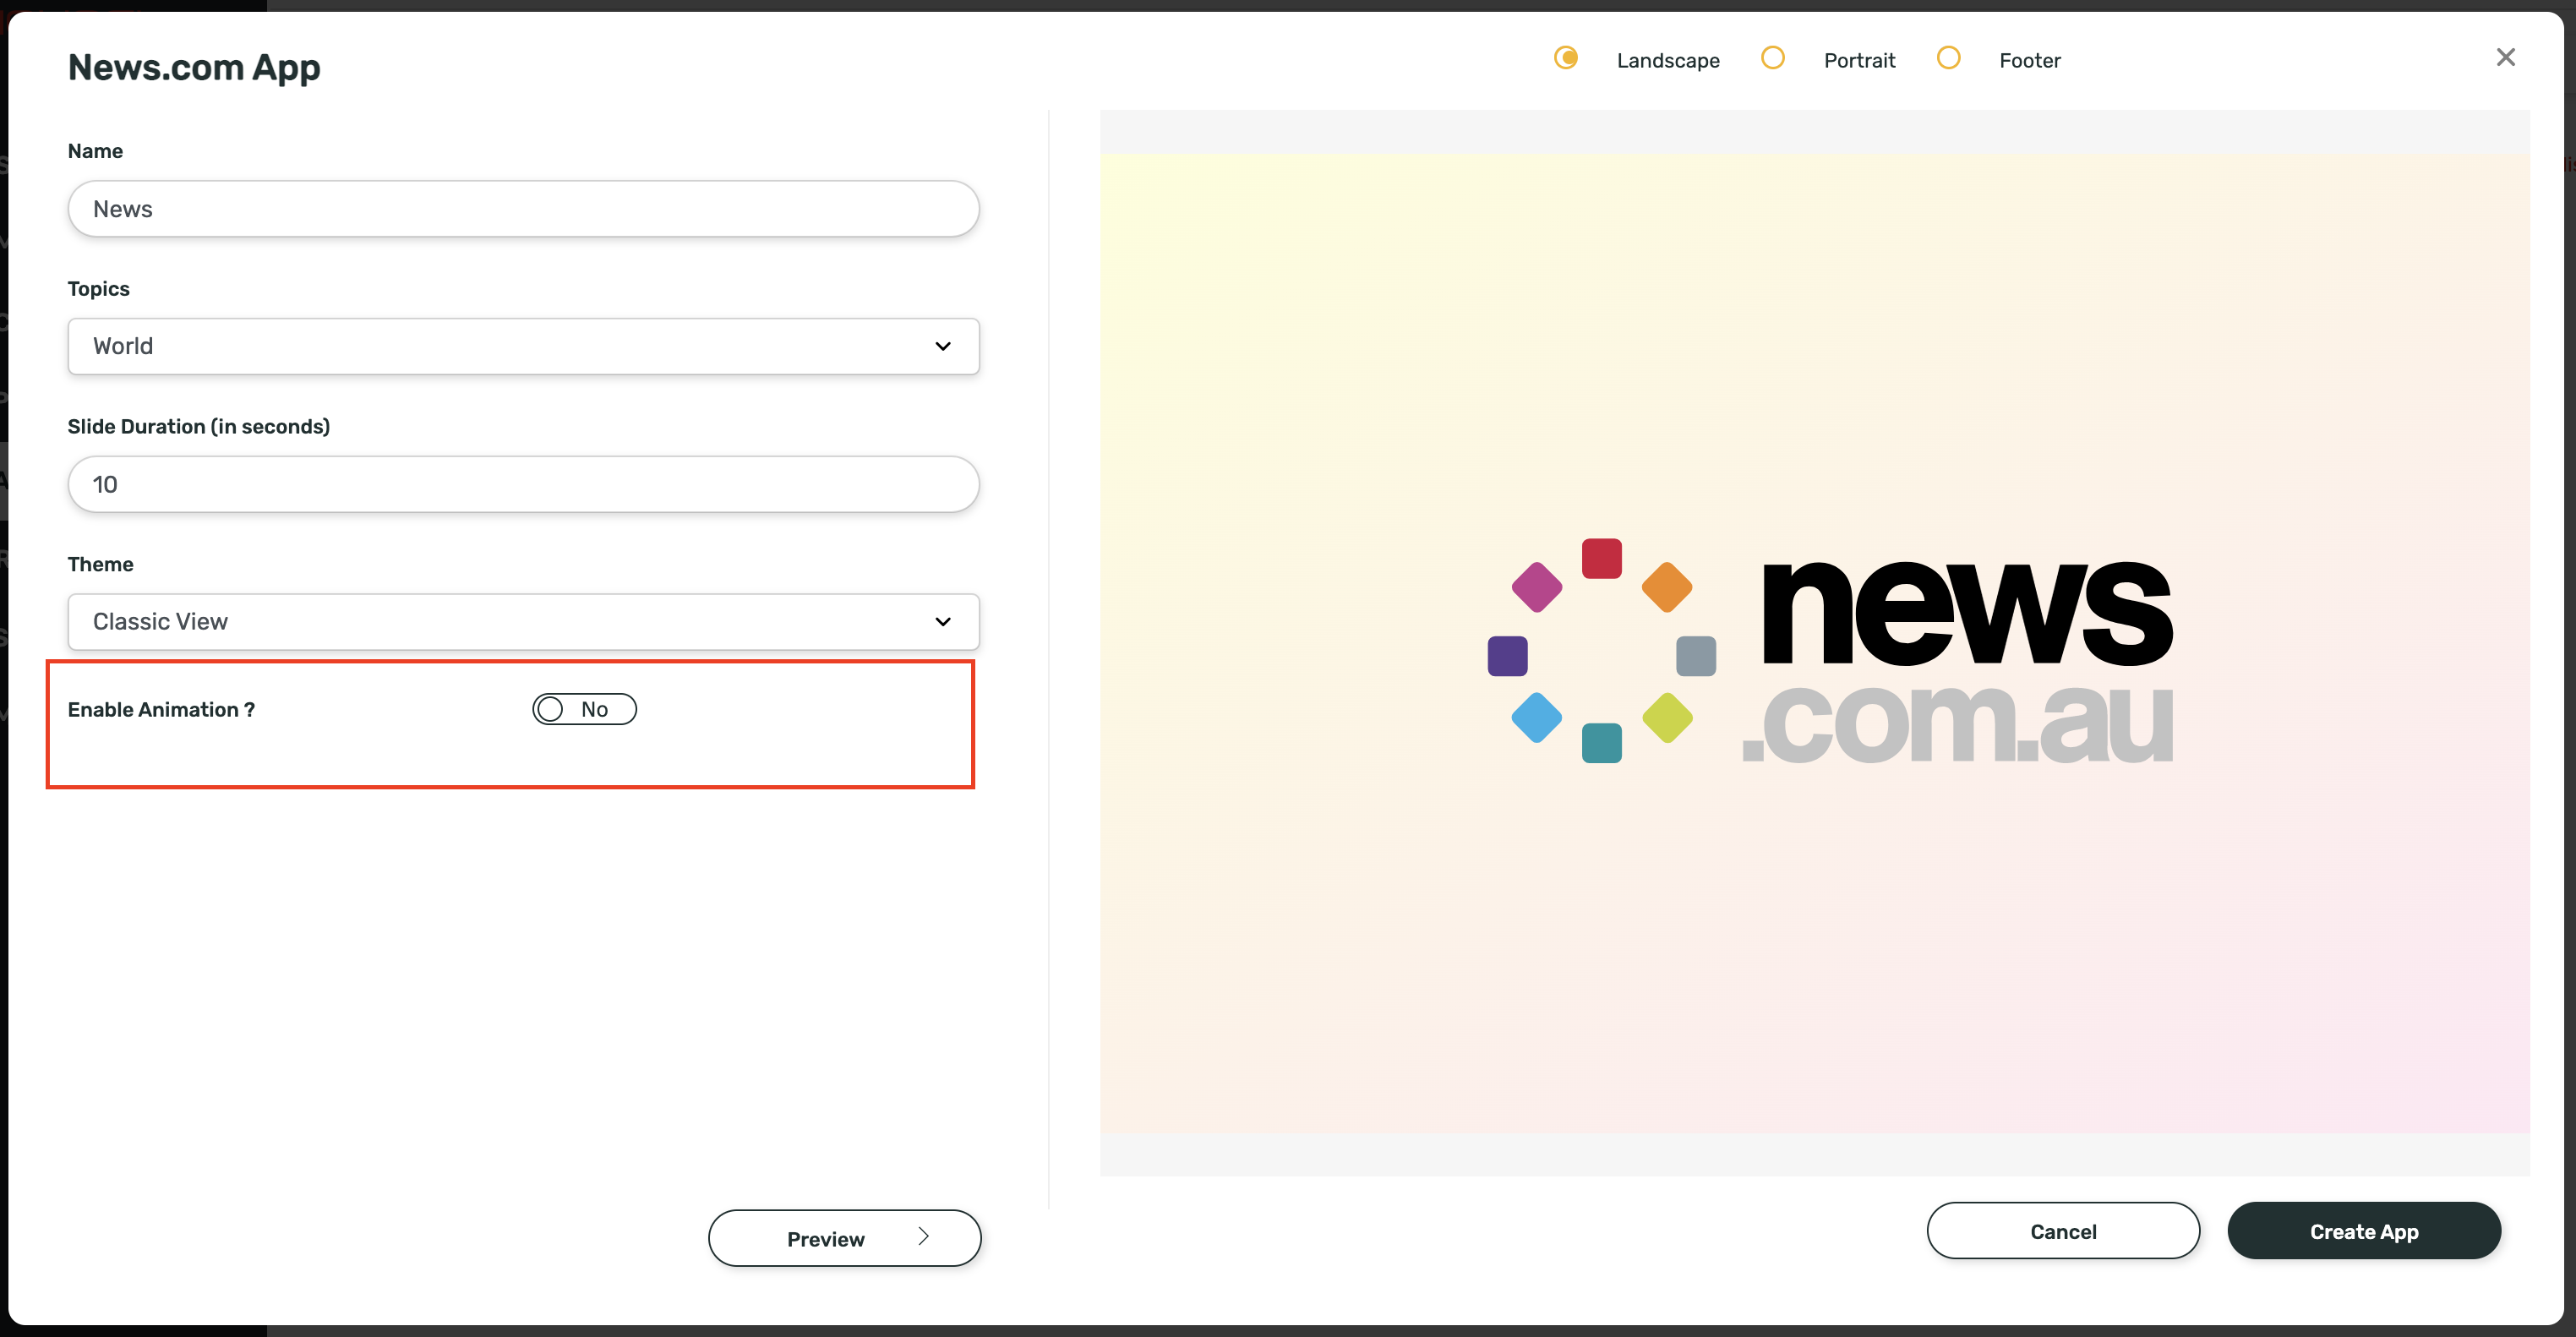
Task: Open the Topics dropdown showing World
Action: tap(523, 346)
